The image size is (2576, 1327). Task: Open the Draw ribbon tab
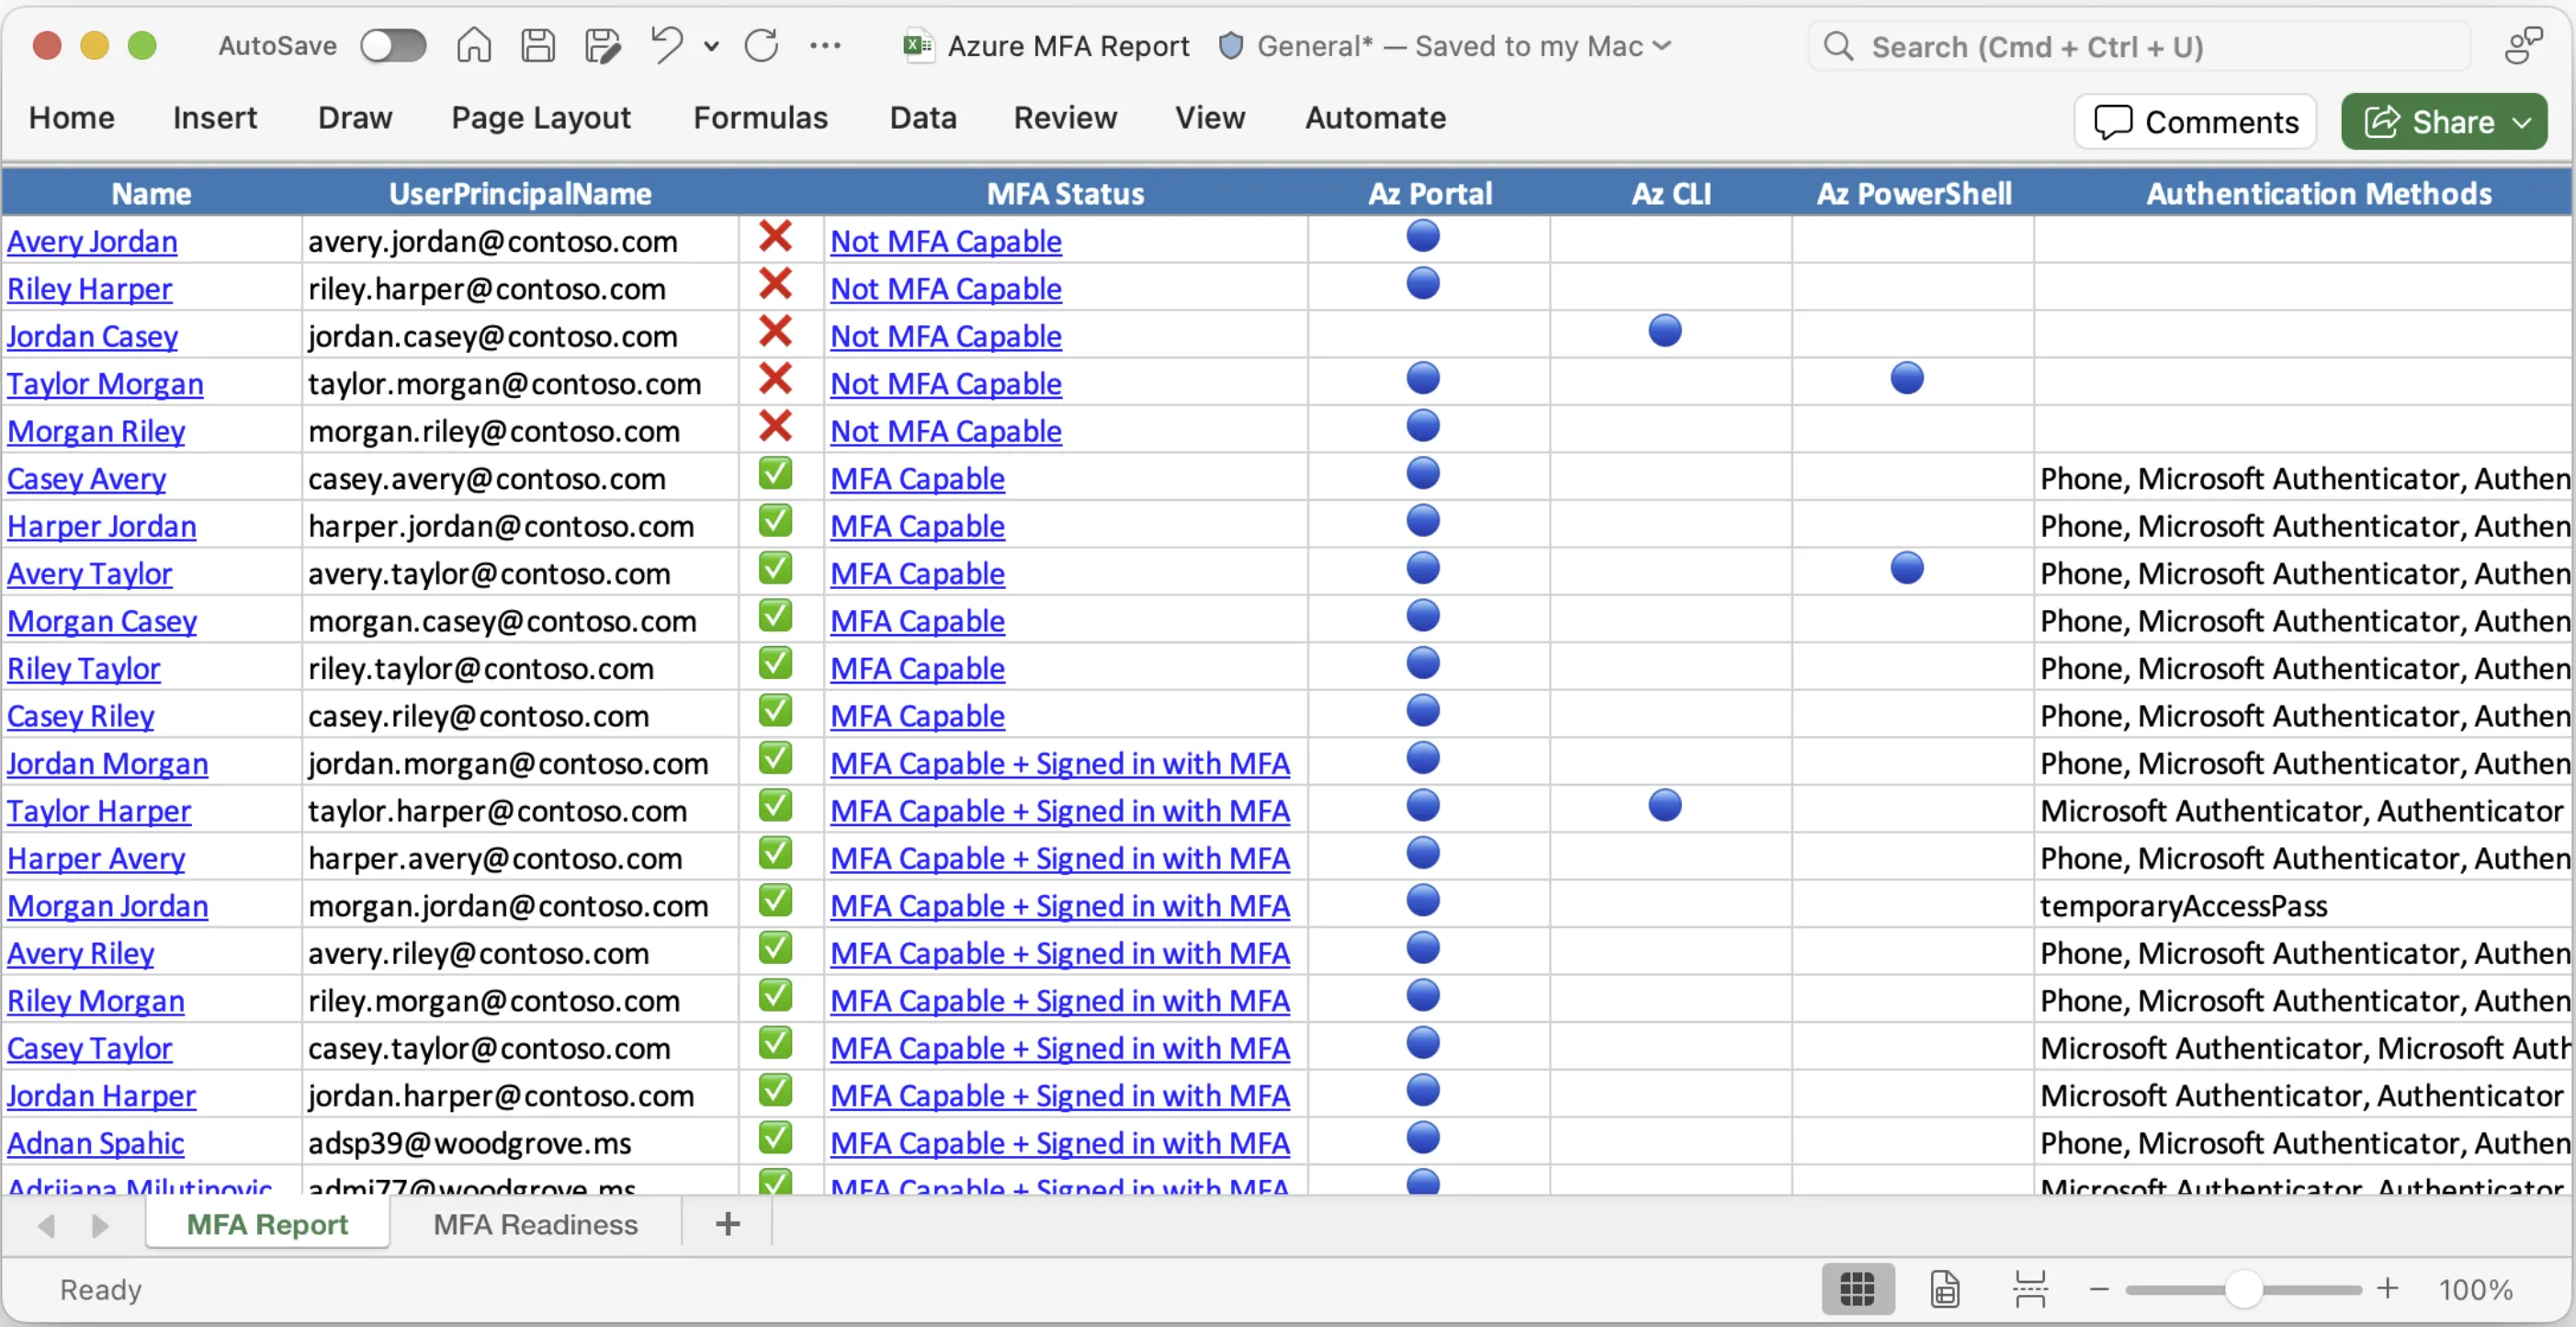tap(355, 118)
